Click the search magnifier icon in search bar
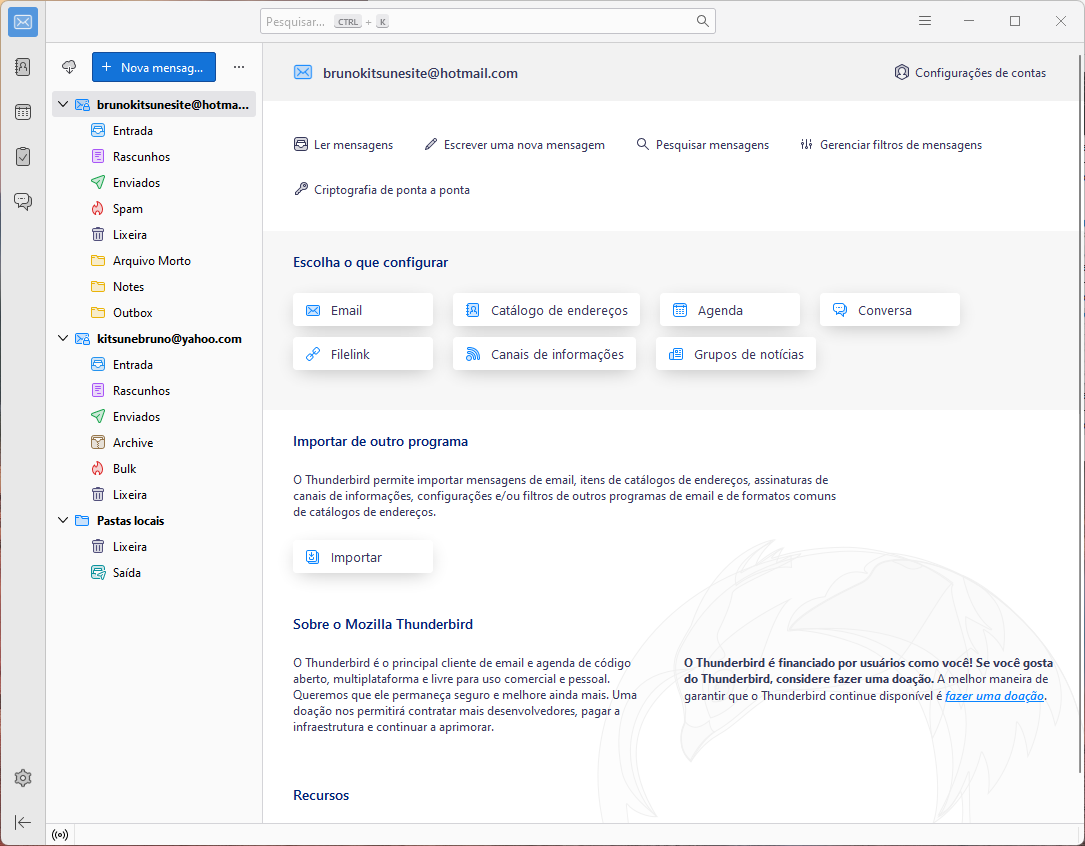 pos(702,21)
